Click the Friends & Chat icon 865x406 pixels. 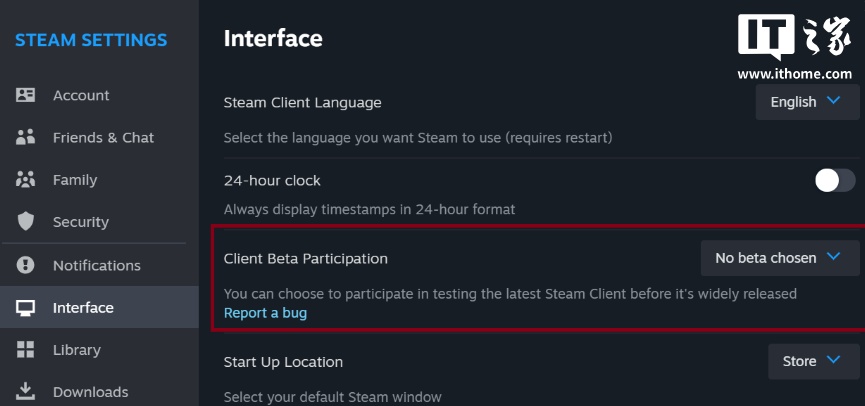tap(26, 137)
